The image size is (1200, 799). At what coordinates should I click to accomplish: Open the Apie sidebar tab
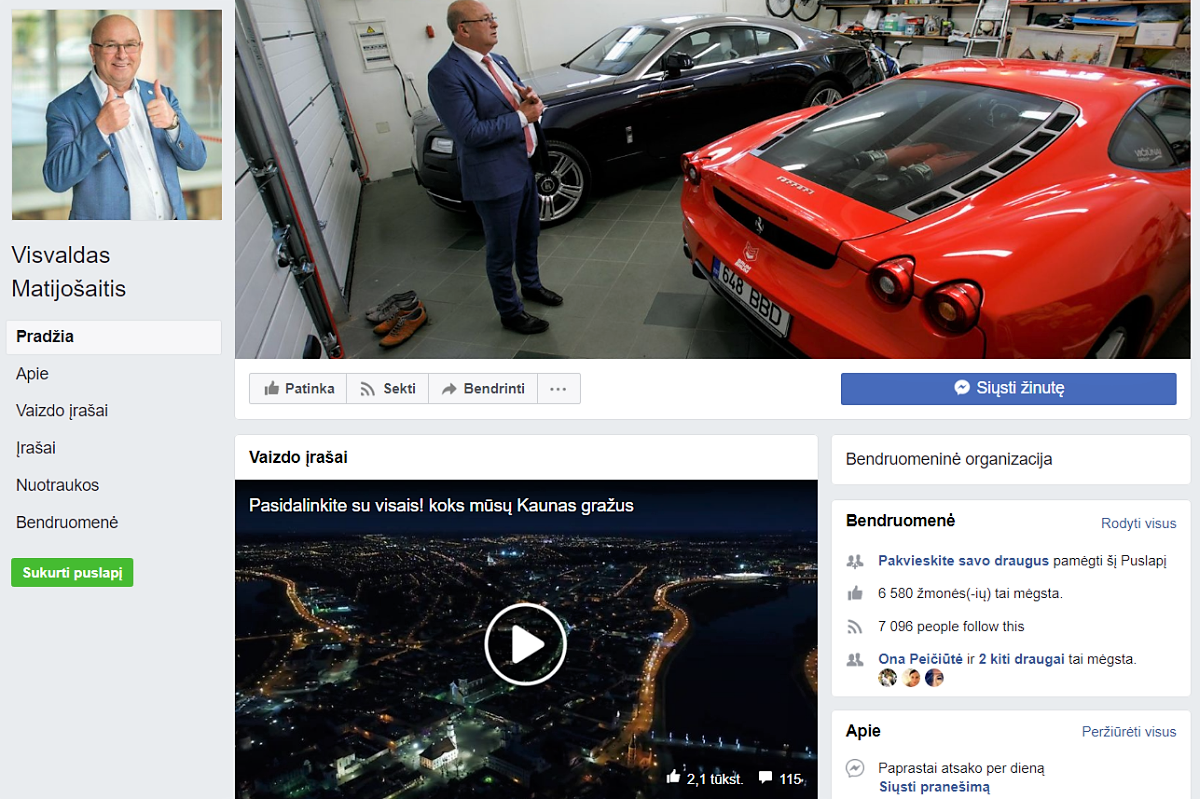coord(32,374)
